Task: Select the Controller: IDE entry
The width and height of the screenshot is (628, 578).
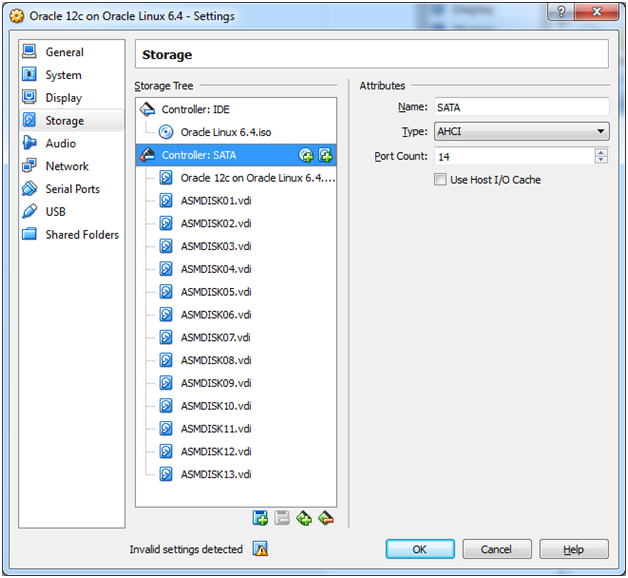Action: [195, 109]
